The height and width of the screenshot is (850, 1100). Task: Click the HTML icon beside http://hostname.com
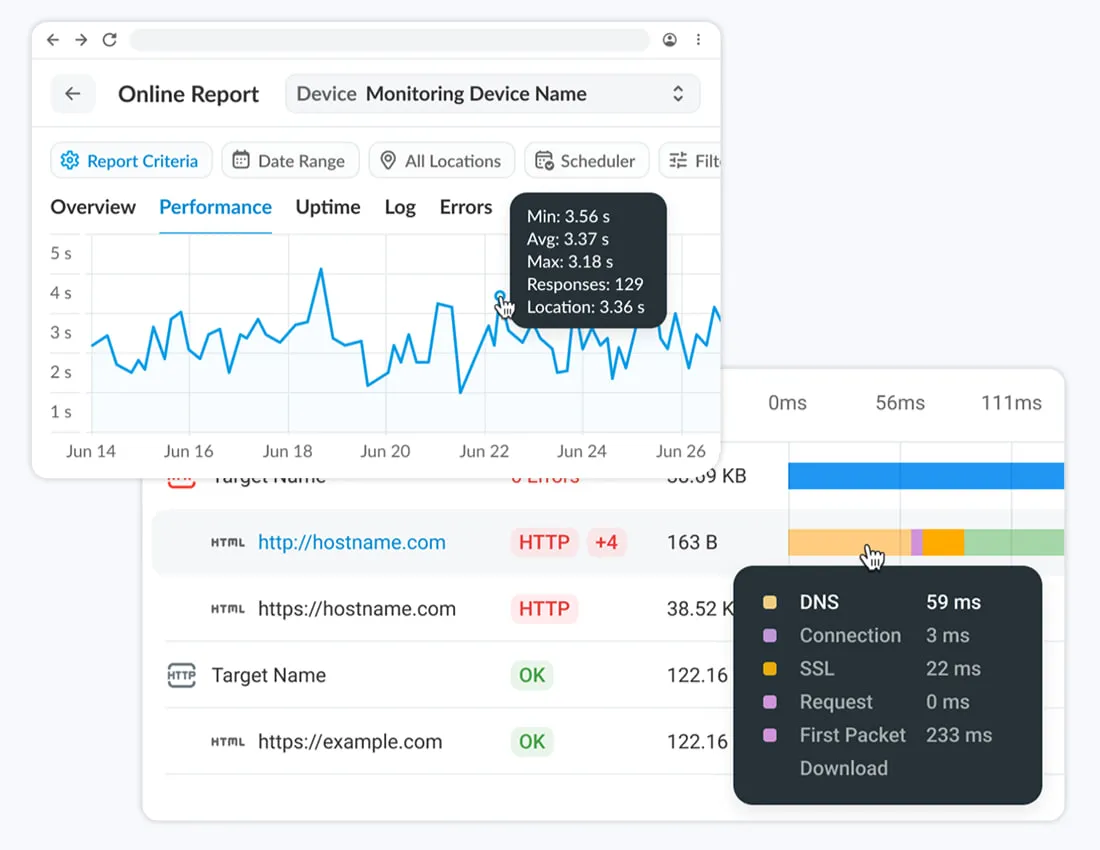tap(227, 542)
